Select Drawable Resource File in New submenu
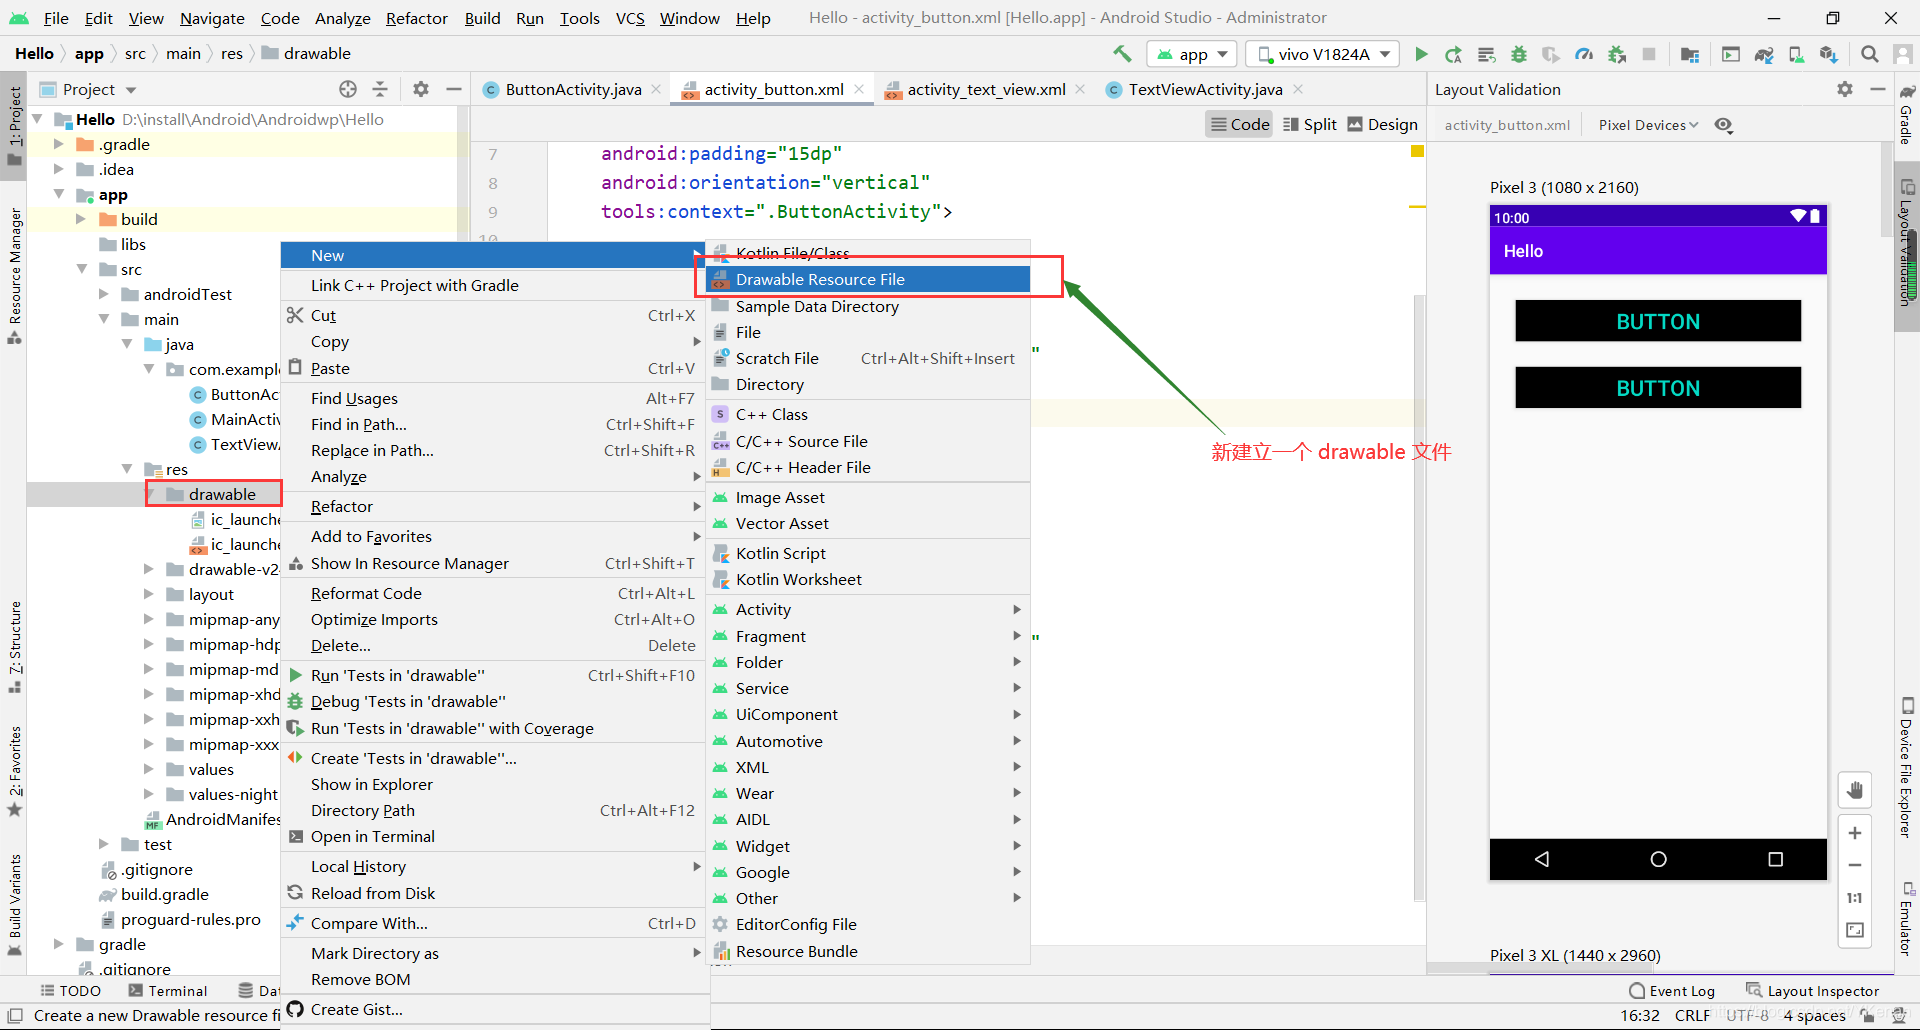 click(x=868, y=279)
